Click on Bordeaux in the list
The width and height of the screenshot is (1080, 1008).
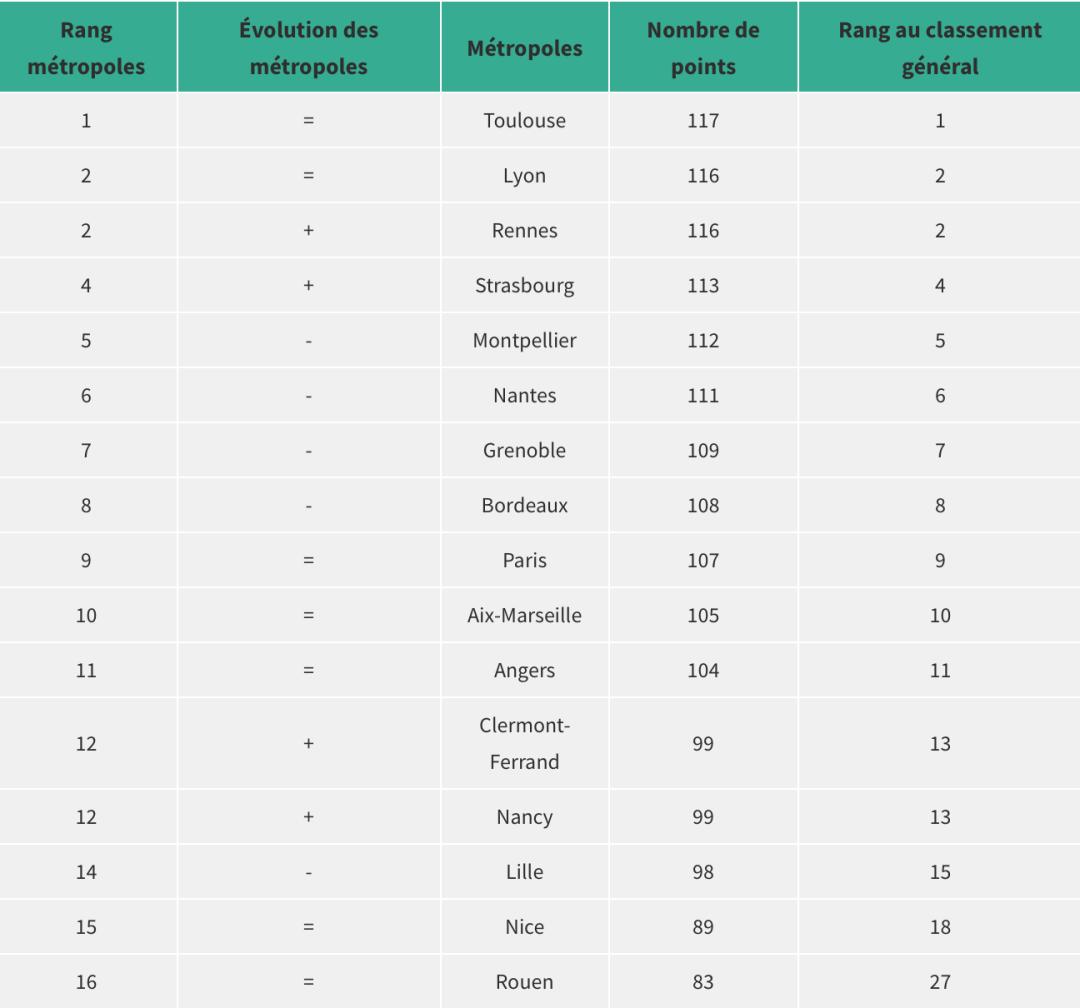pyautogui.click(x=524, y=506)
